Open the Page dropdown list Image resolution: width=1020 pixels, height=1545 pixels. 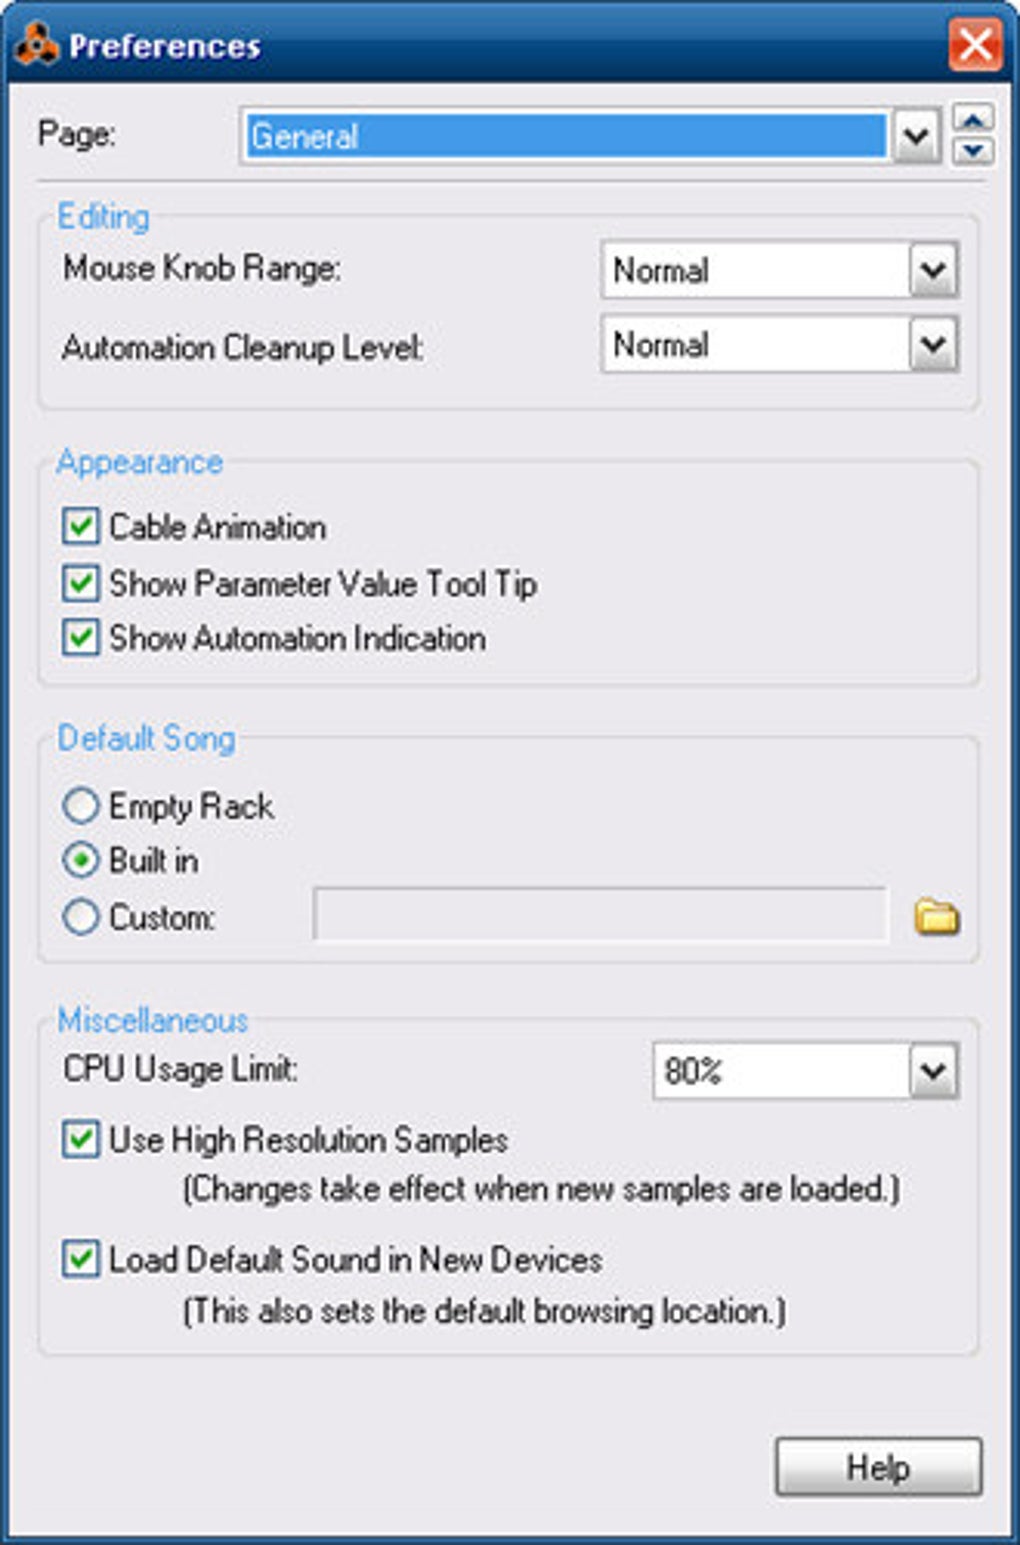click(x=916, y=136)
